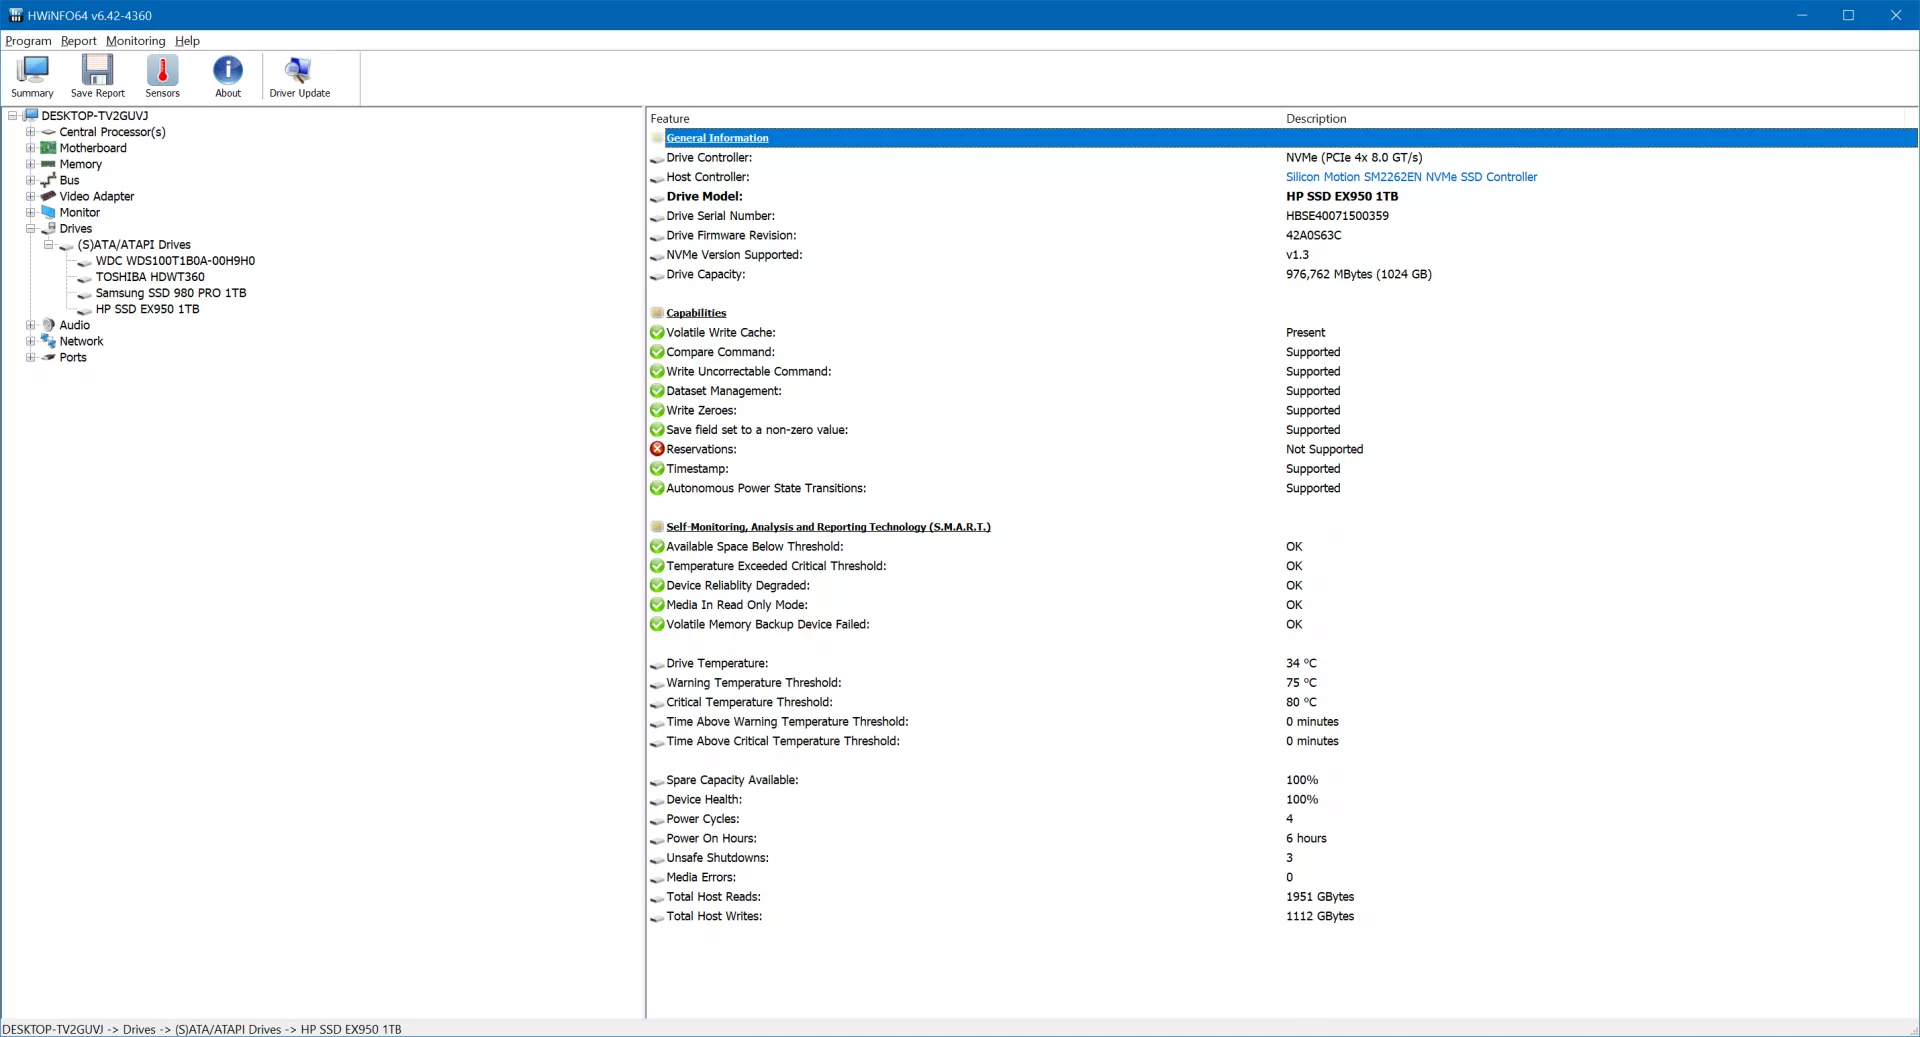The height and width of the screenshot is (1037, 1920).
Task: Select the Critical Temperature Threshold row
Action: (x=1282, y=702)
